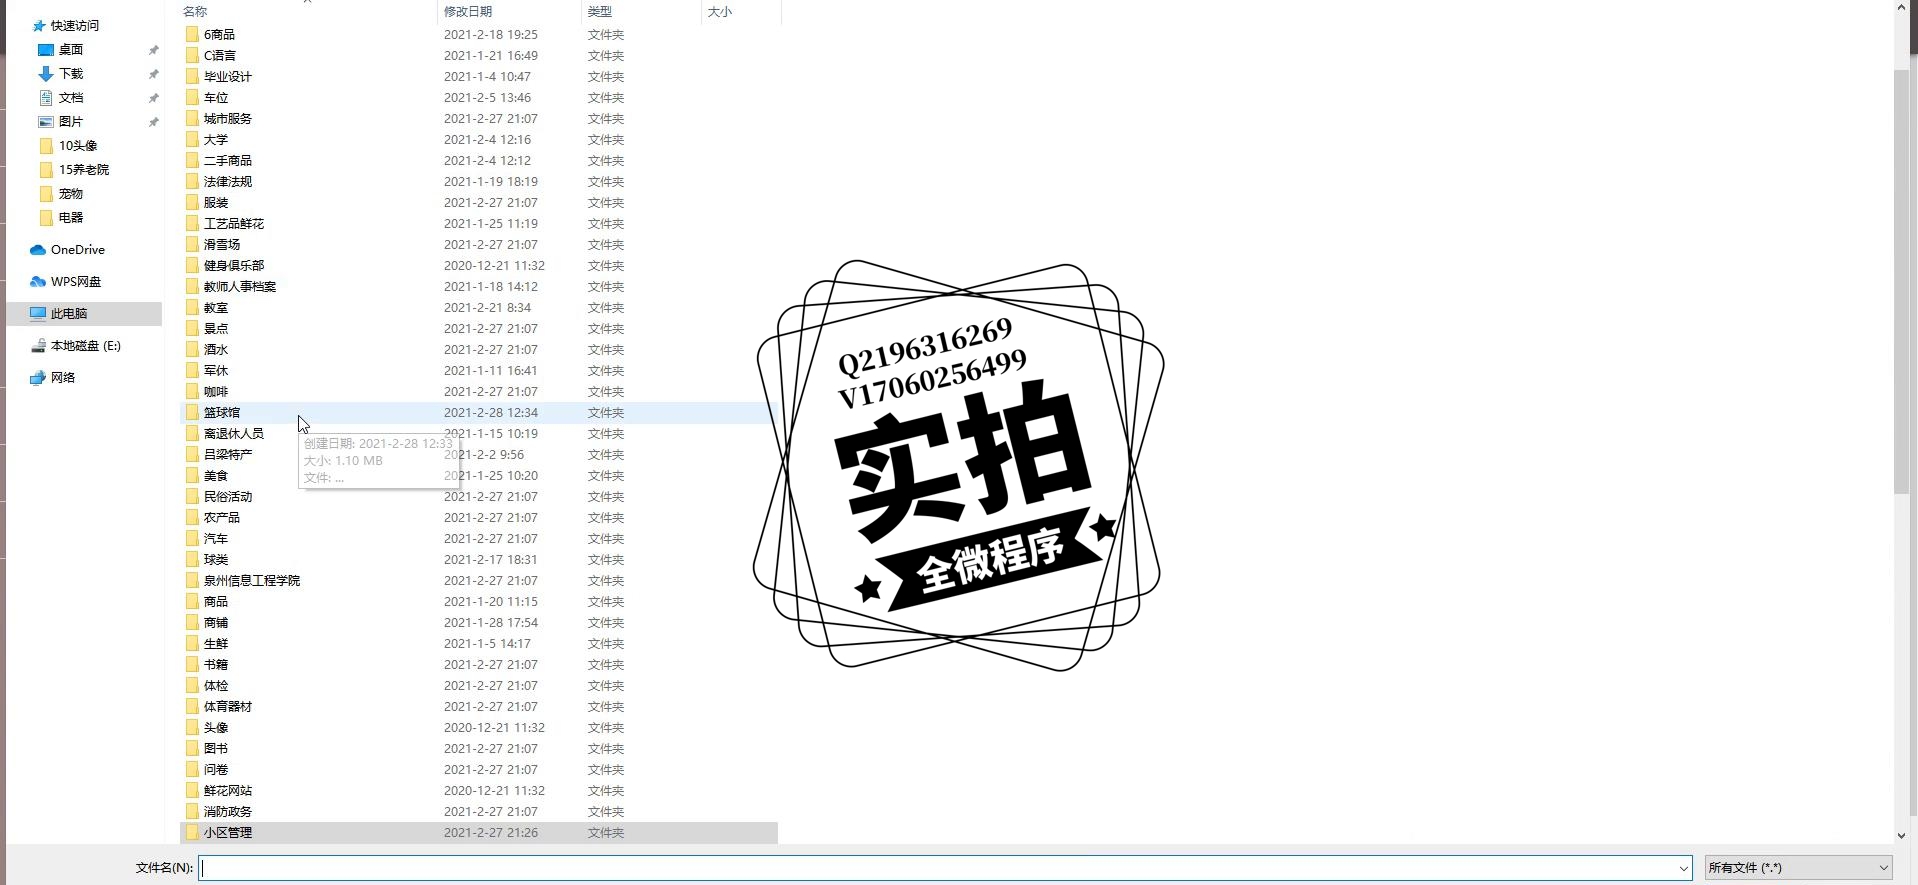Screen dimensions: 1918x885
Task: Select the 离退休人员 folder name
Action: click(233, 433)
